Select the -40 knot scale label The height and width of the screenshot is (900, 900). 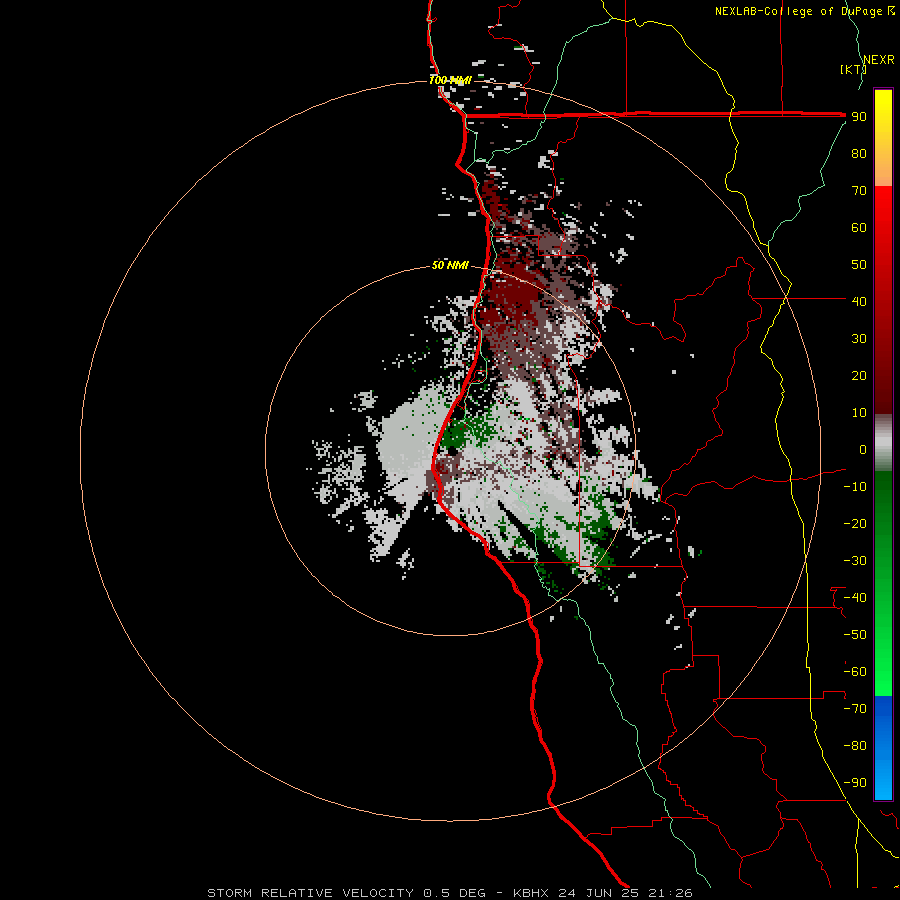[x=855, y=598]
